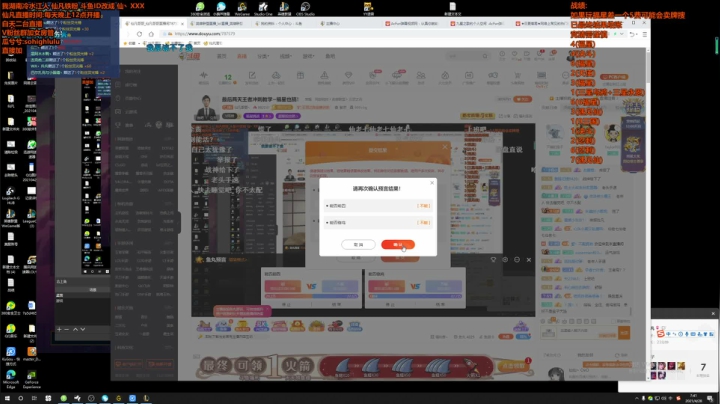
Task: Click the keyboard-like icon in streamer toolbar
Action: pos(541,75)
